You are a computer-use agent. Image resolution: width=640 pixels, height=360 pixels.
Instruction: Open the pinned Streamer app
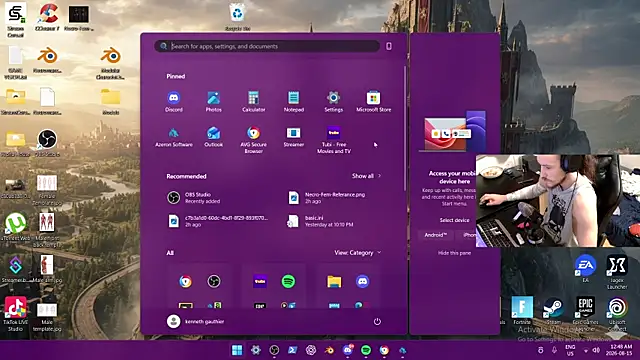(293, 137)
